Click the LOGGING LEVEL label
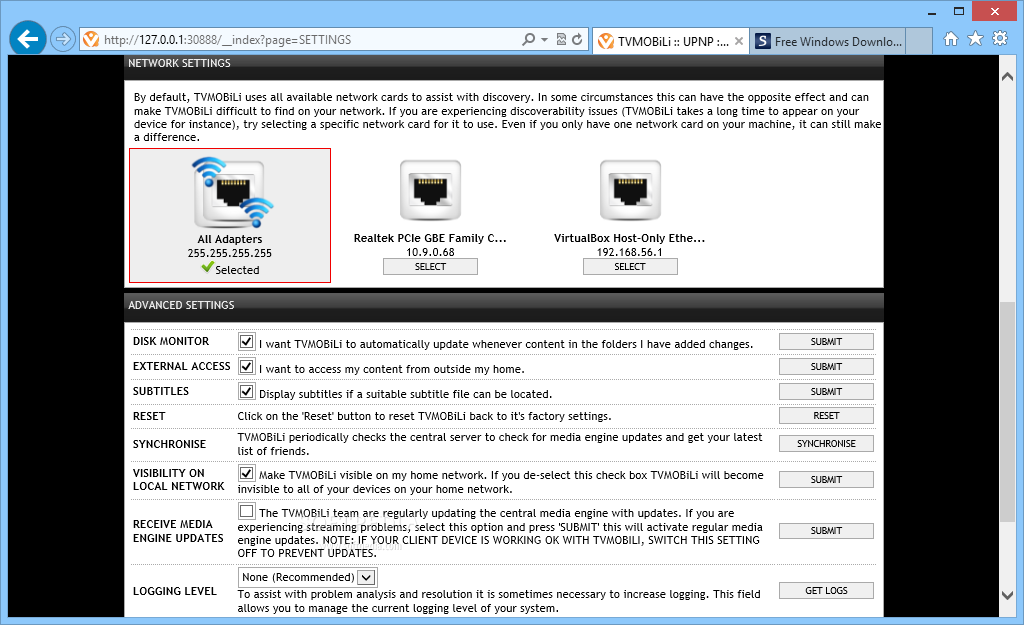The image size is (1024, 625). click(x=174, y=591)
